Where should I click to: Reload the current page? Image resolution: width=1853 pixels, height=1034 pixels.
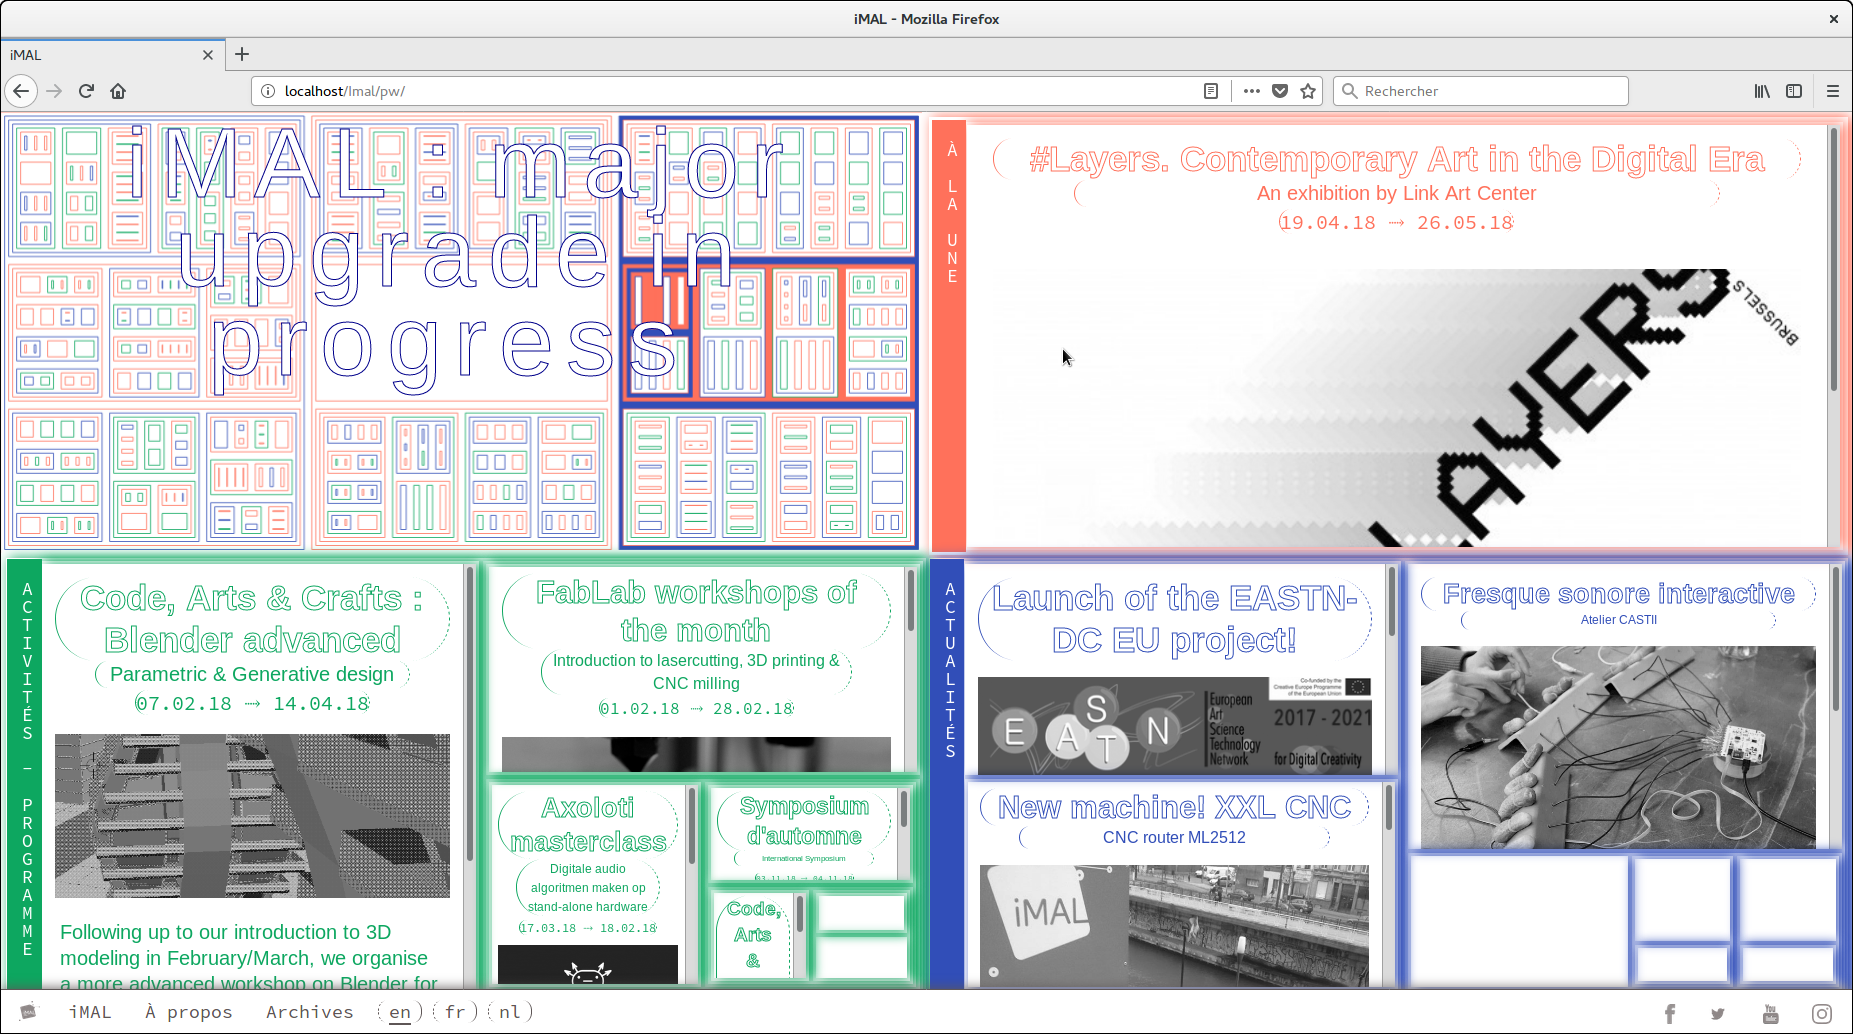pyautogui.click(x=86, y=91)
